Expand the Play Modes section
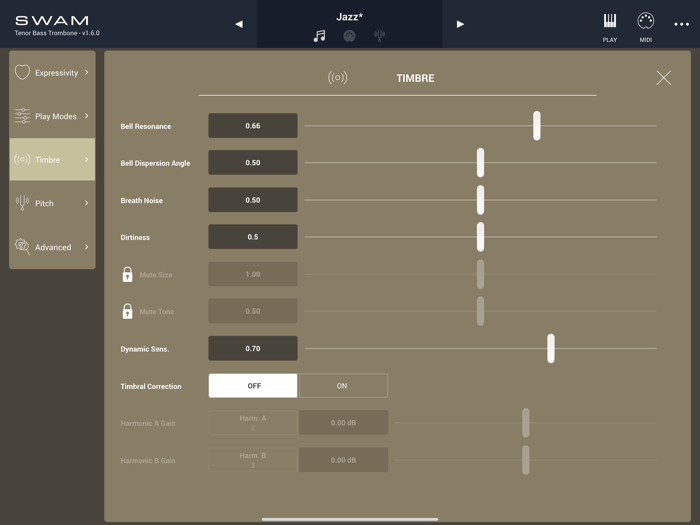The width and height of the screenshot is (700, 525). tap(52, 116)
